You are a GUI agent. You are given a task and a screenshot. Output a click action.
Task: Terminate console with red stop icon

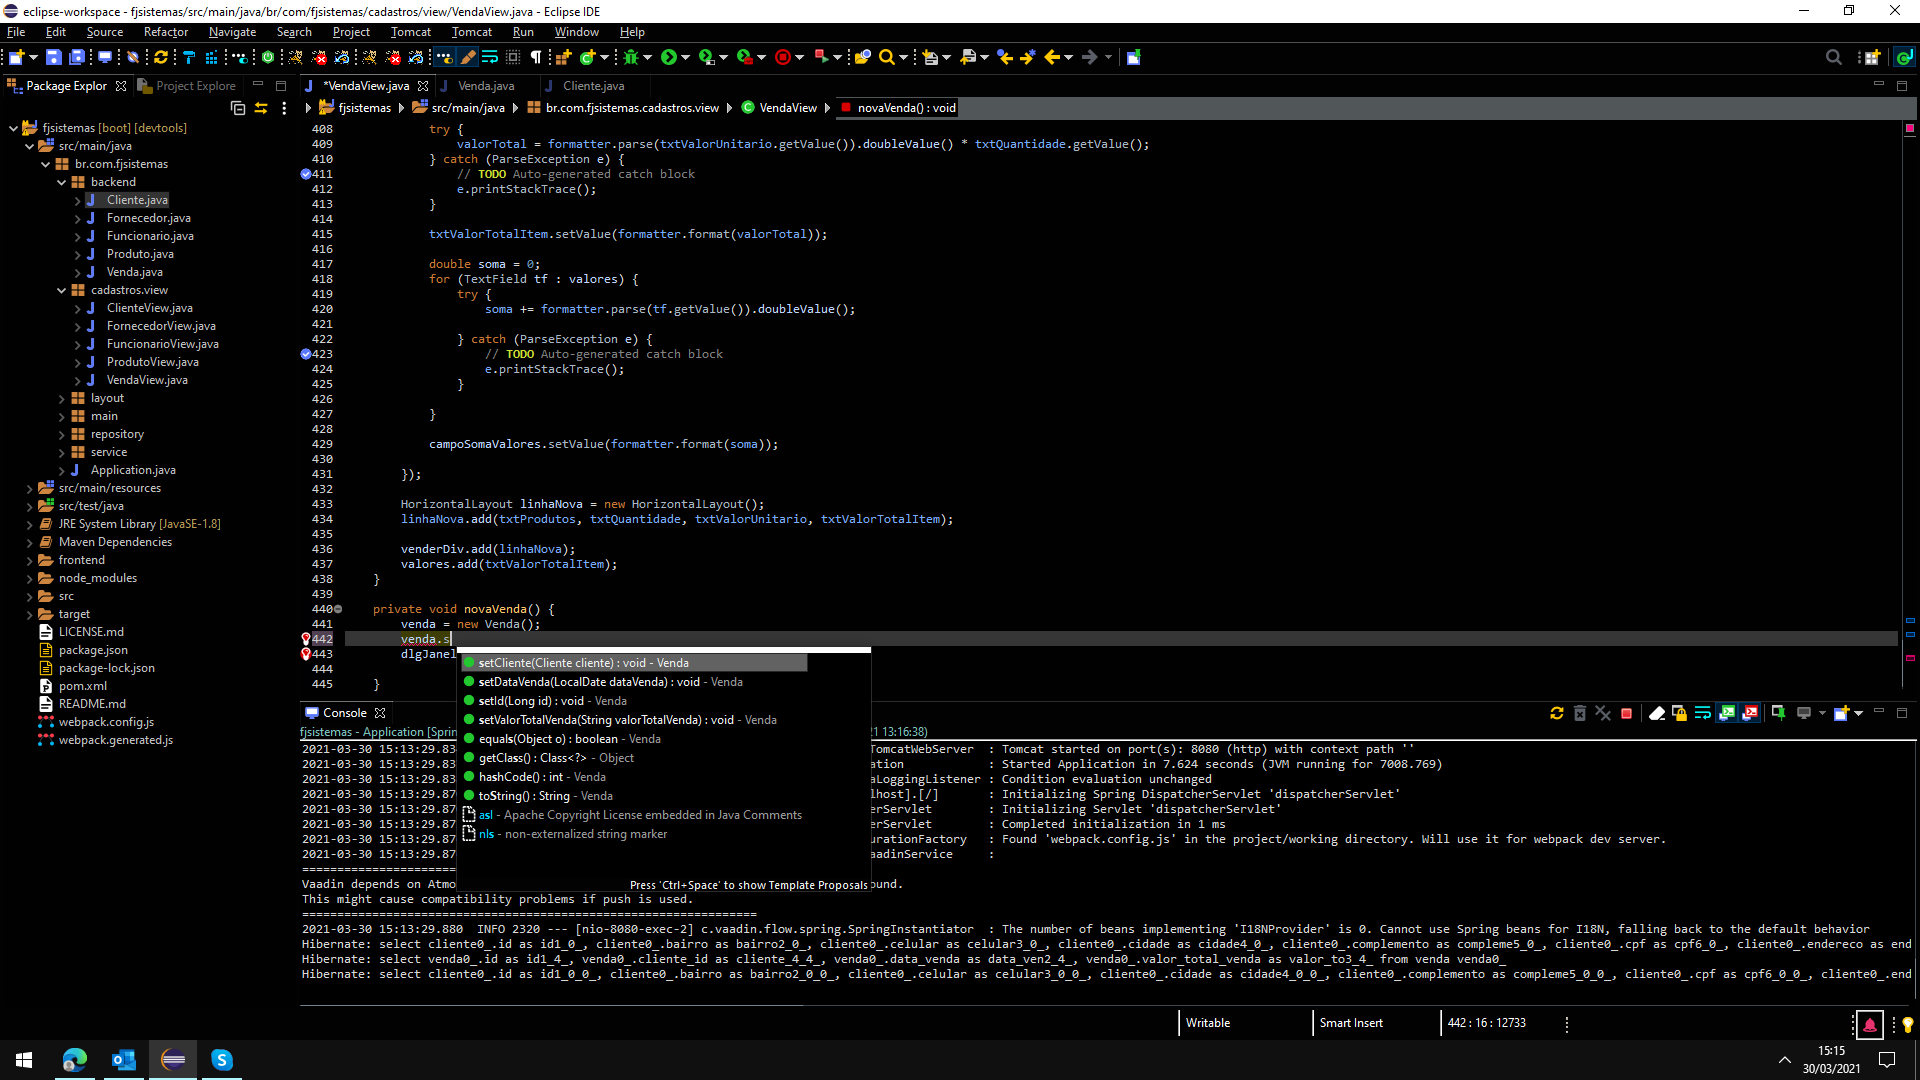[1626, 713]
